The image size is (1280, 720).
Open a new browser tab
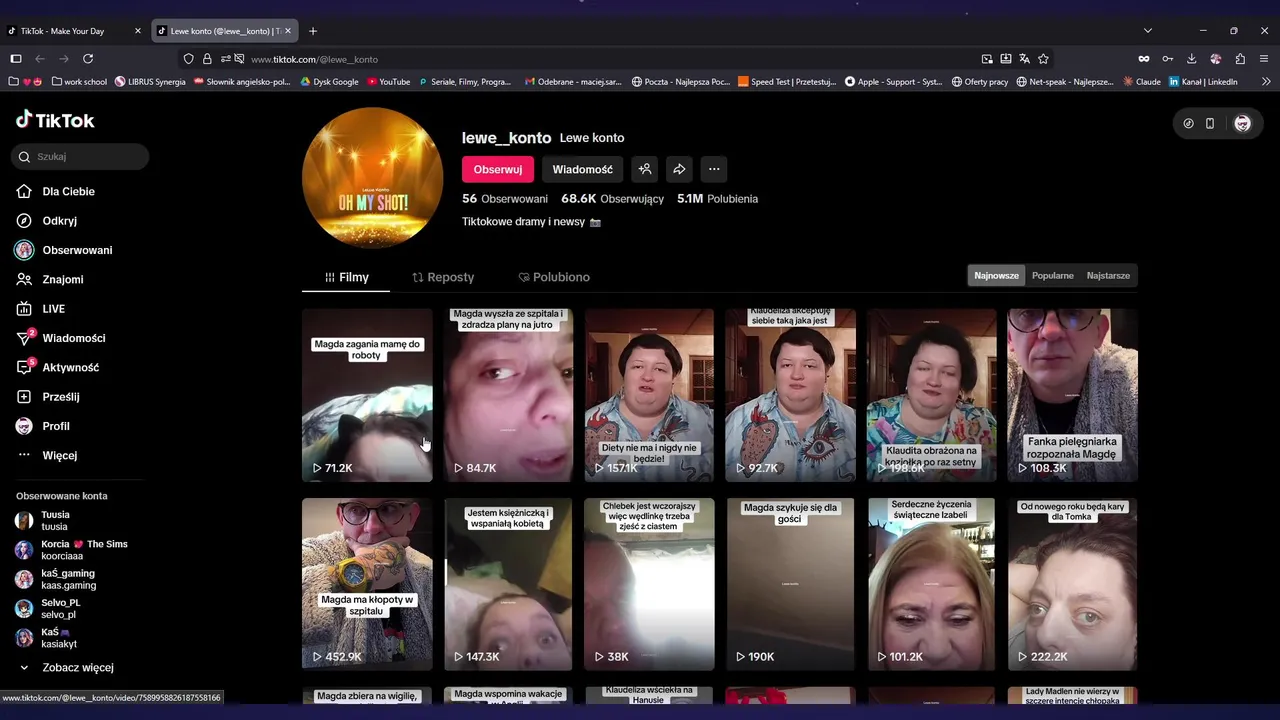(x=313, y=31)
